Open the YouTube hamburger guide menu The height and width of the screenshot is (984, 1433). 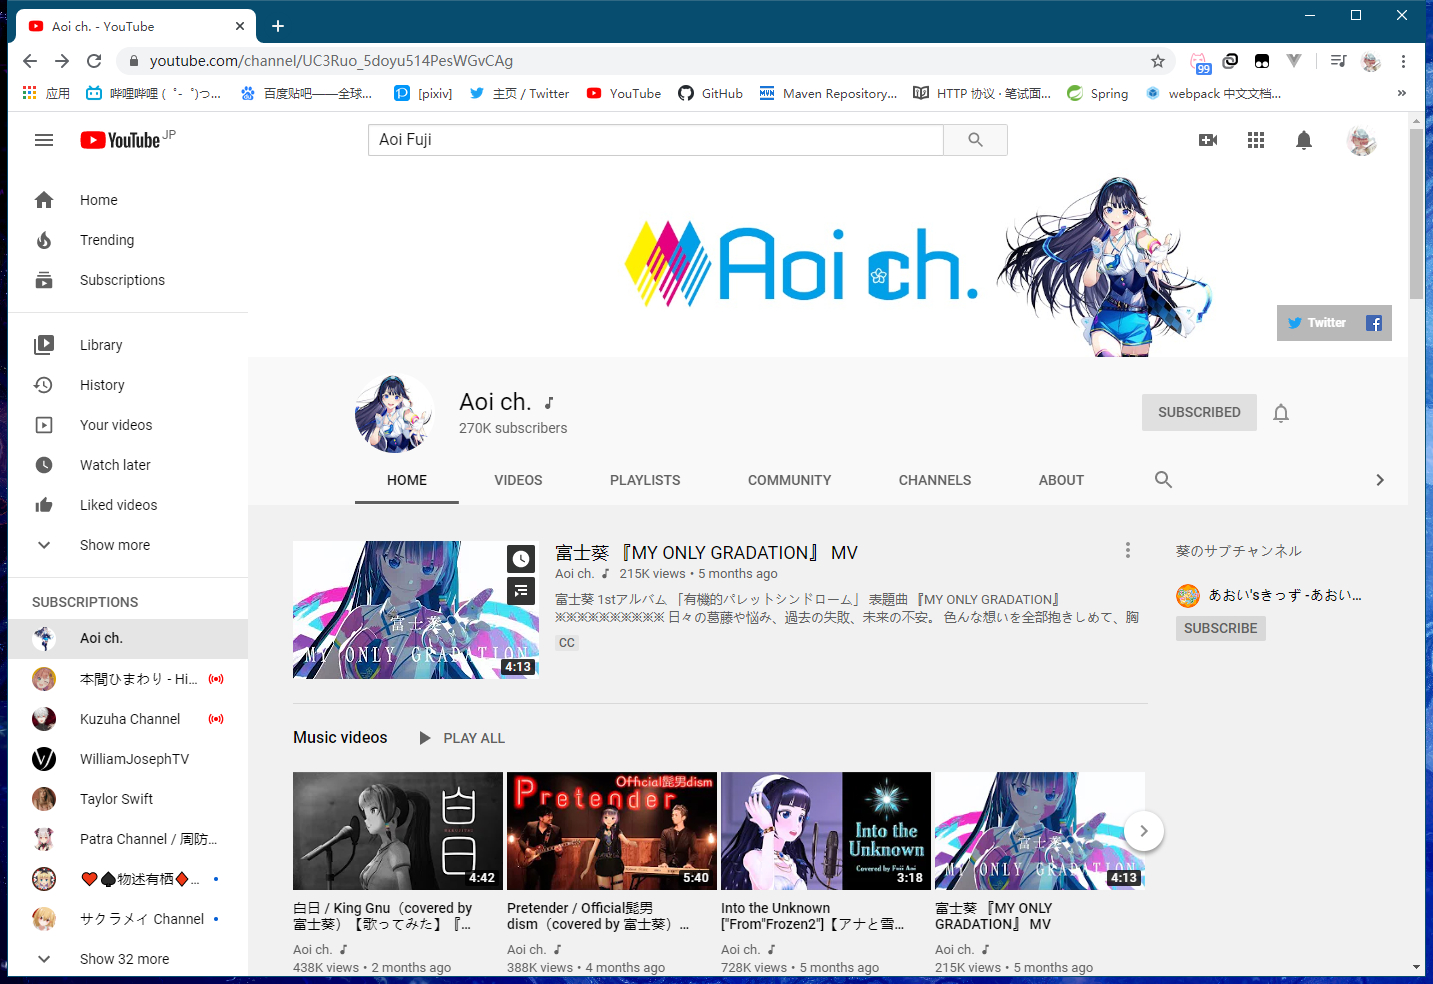tap(44, 140)
